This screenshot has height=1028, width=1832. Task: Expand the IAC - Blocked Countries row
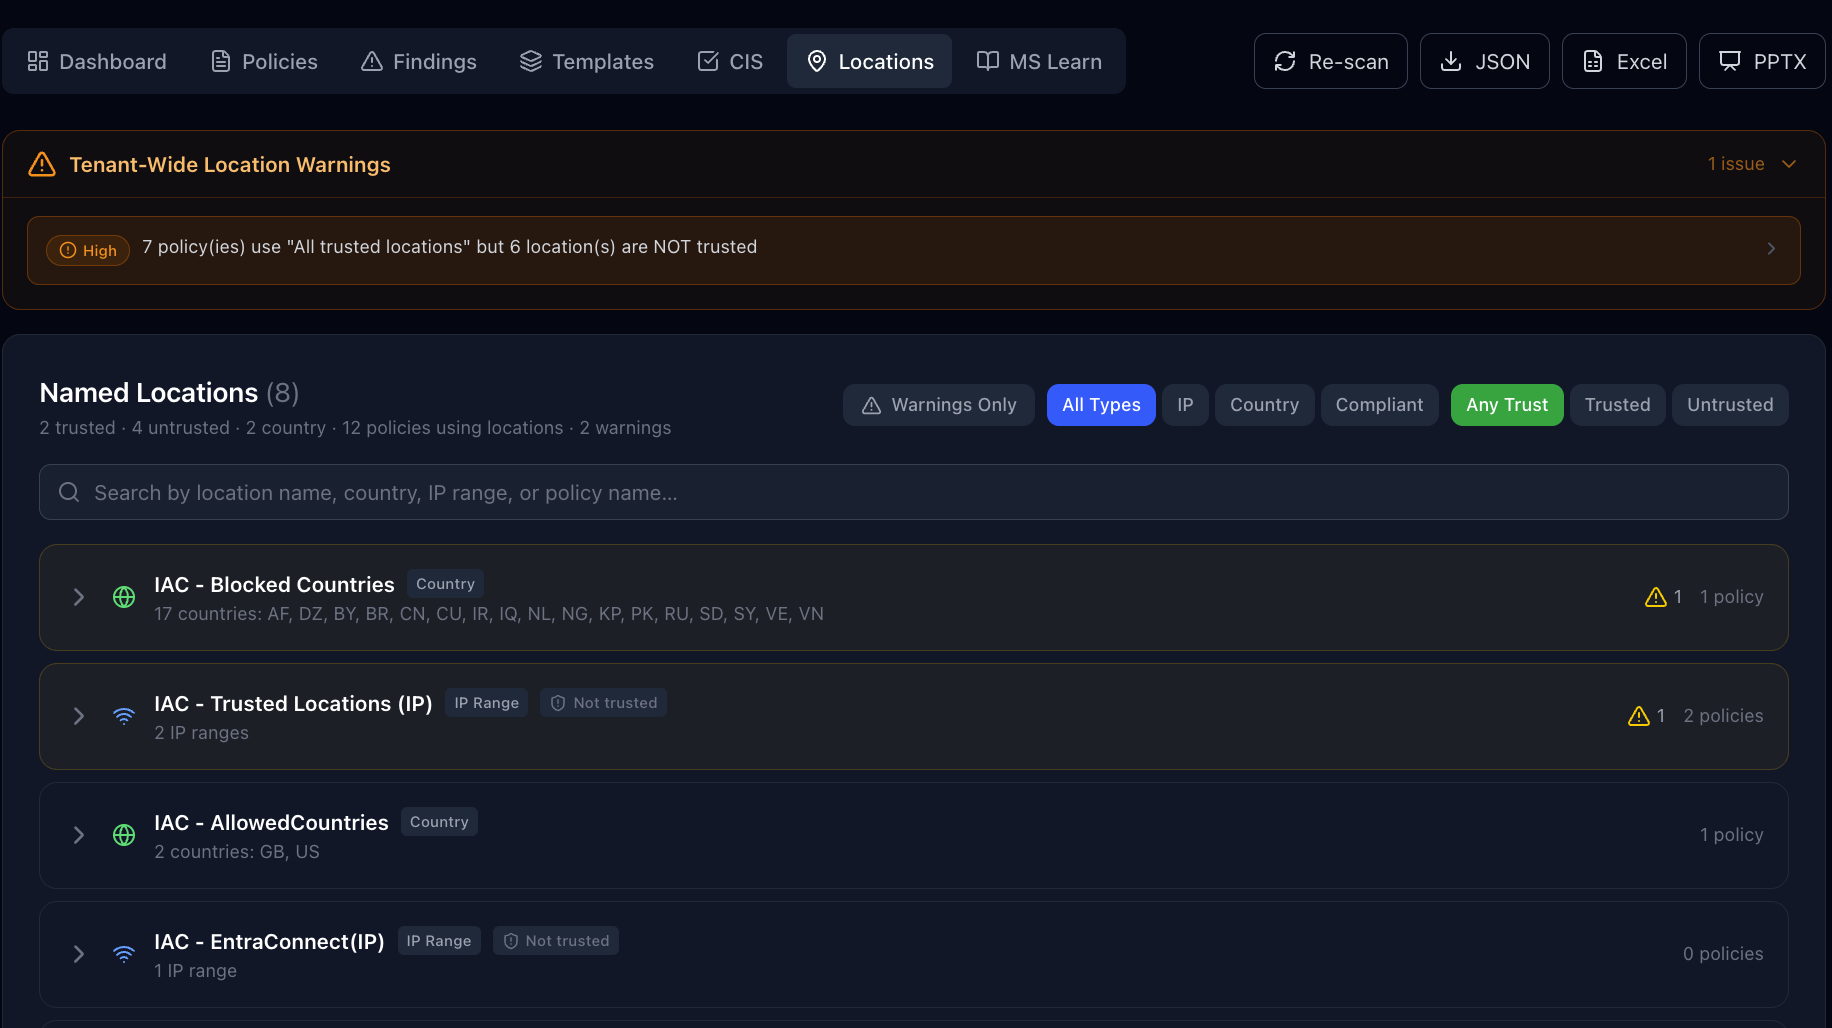[79, 597]
